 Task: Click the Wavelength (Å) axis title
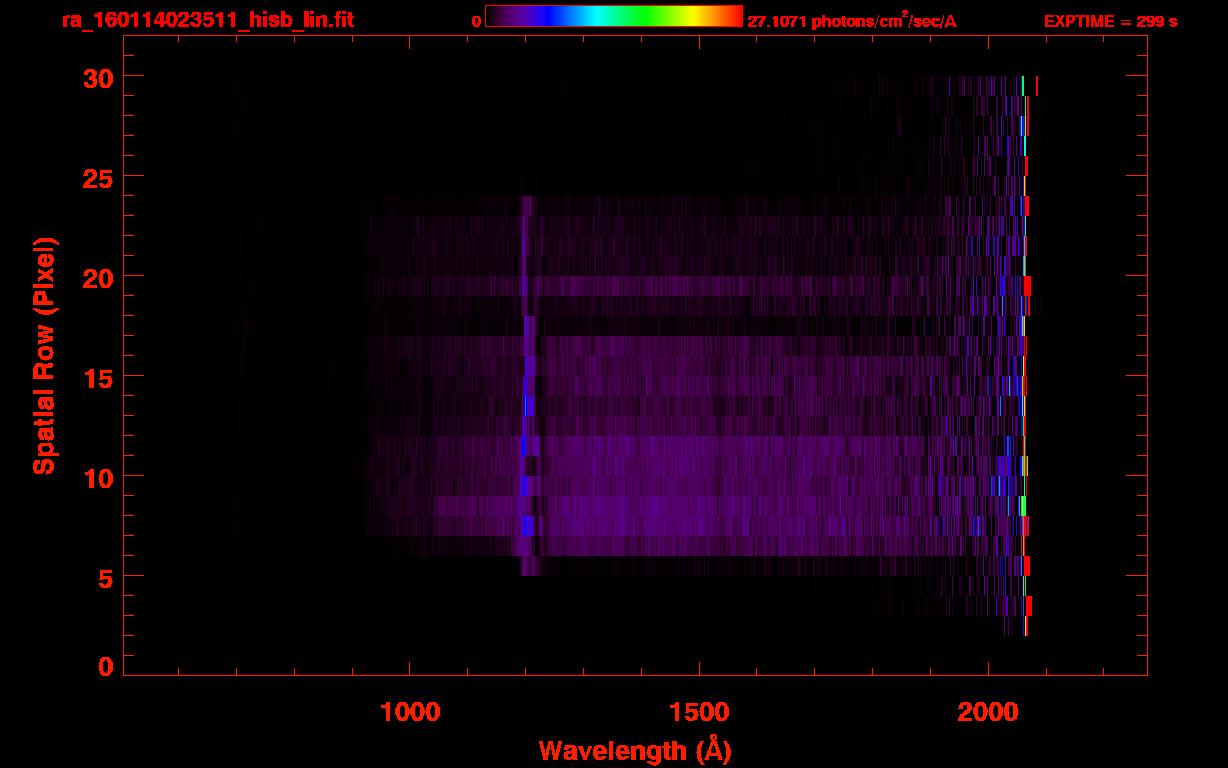635,750
